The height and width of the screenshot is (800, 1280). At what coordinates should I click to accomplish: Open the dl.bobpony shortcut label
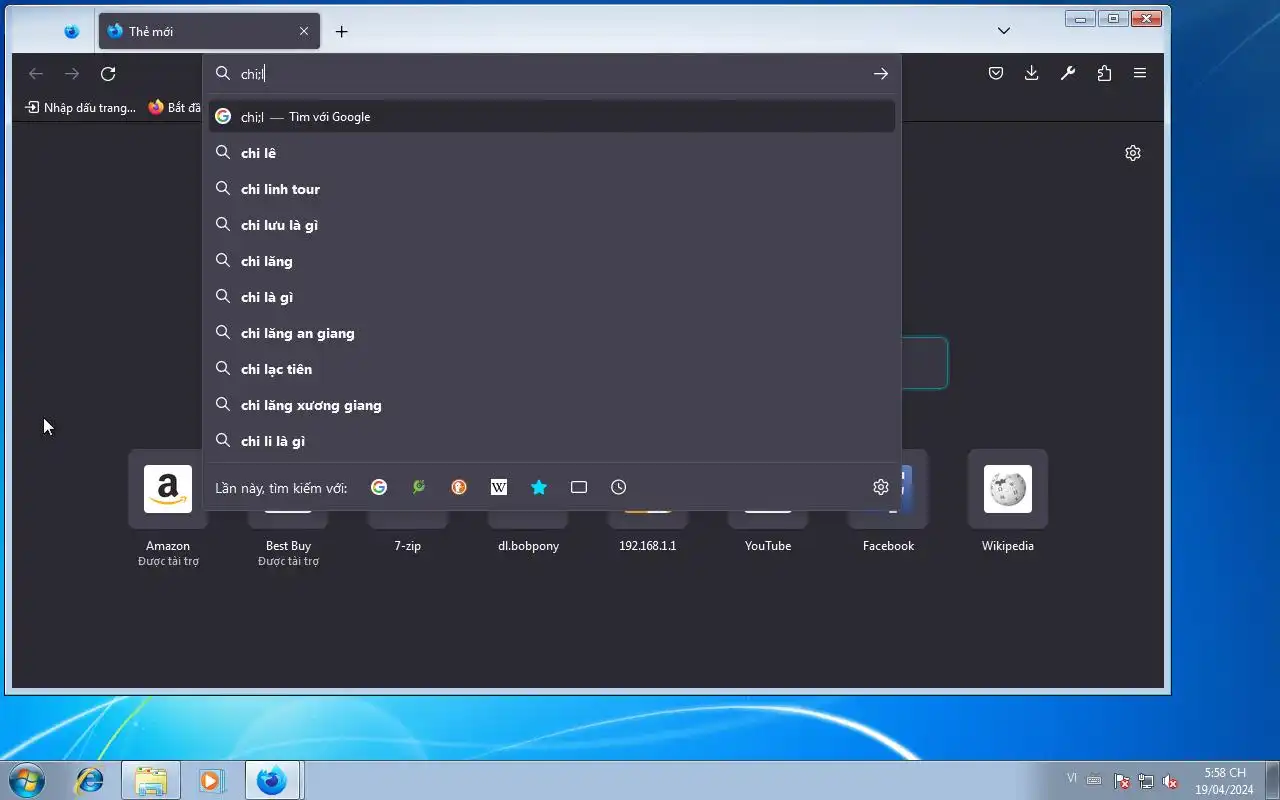click(528, 546)
